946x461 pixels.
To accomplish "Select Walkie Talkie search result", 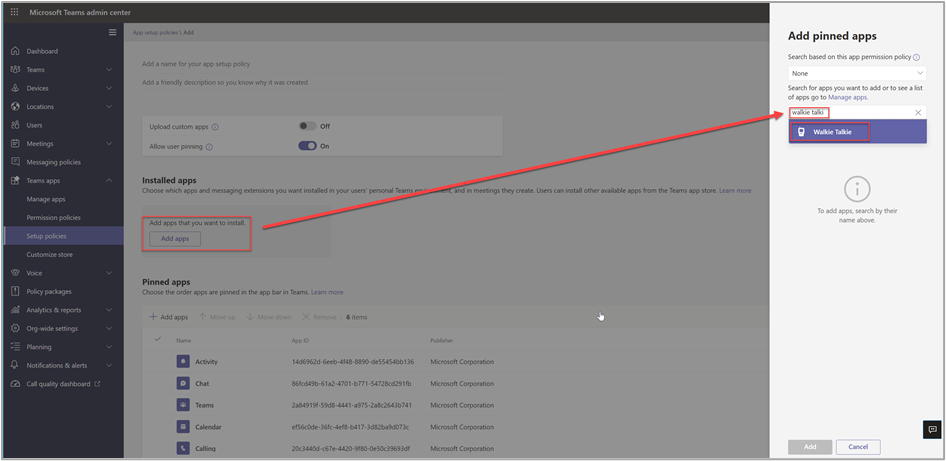I will [857, 132].
